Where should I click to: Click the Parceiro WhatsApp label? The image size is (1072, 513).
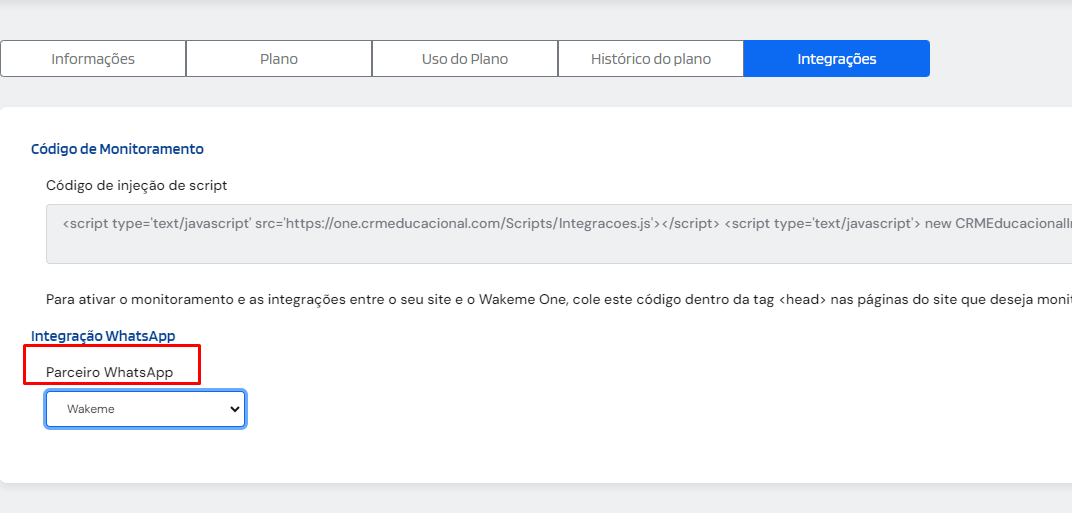(x=109, y=372)
